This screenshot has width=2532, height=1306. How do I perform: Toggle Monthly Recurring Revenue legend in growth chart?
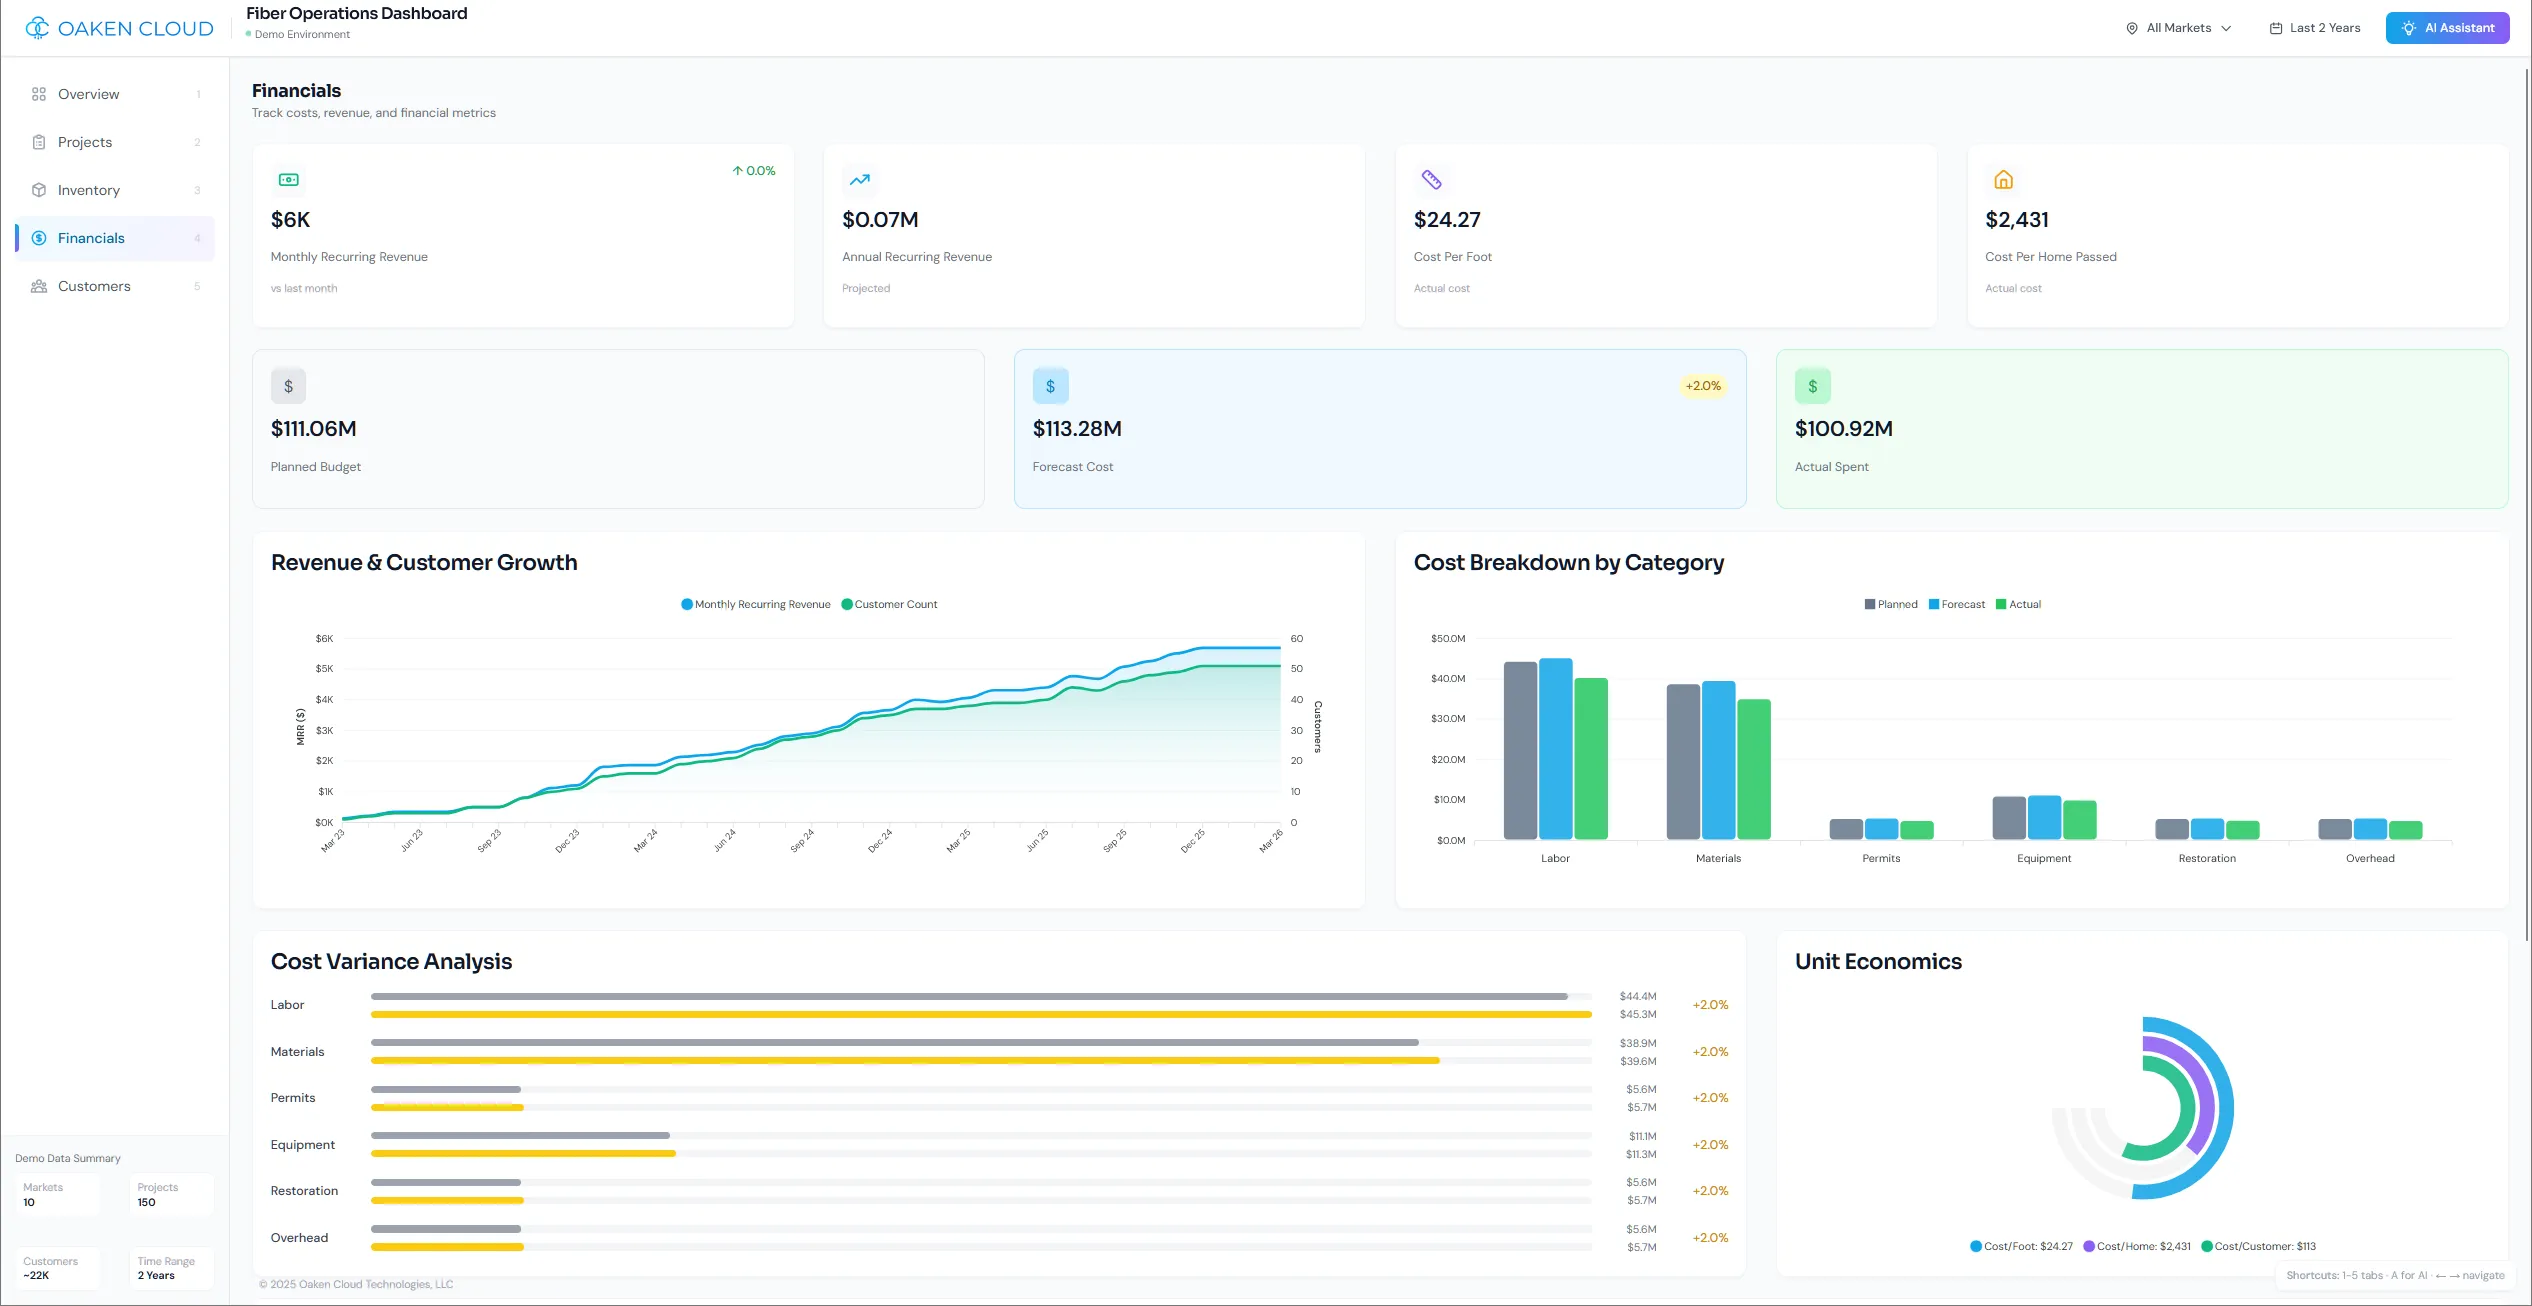pyautogui.click(x=756, y=604)
